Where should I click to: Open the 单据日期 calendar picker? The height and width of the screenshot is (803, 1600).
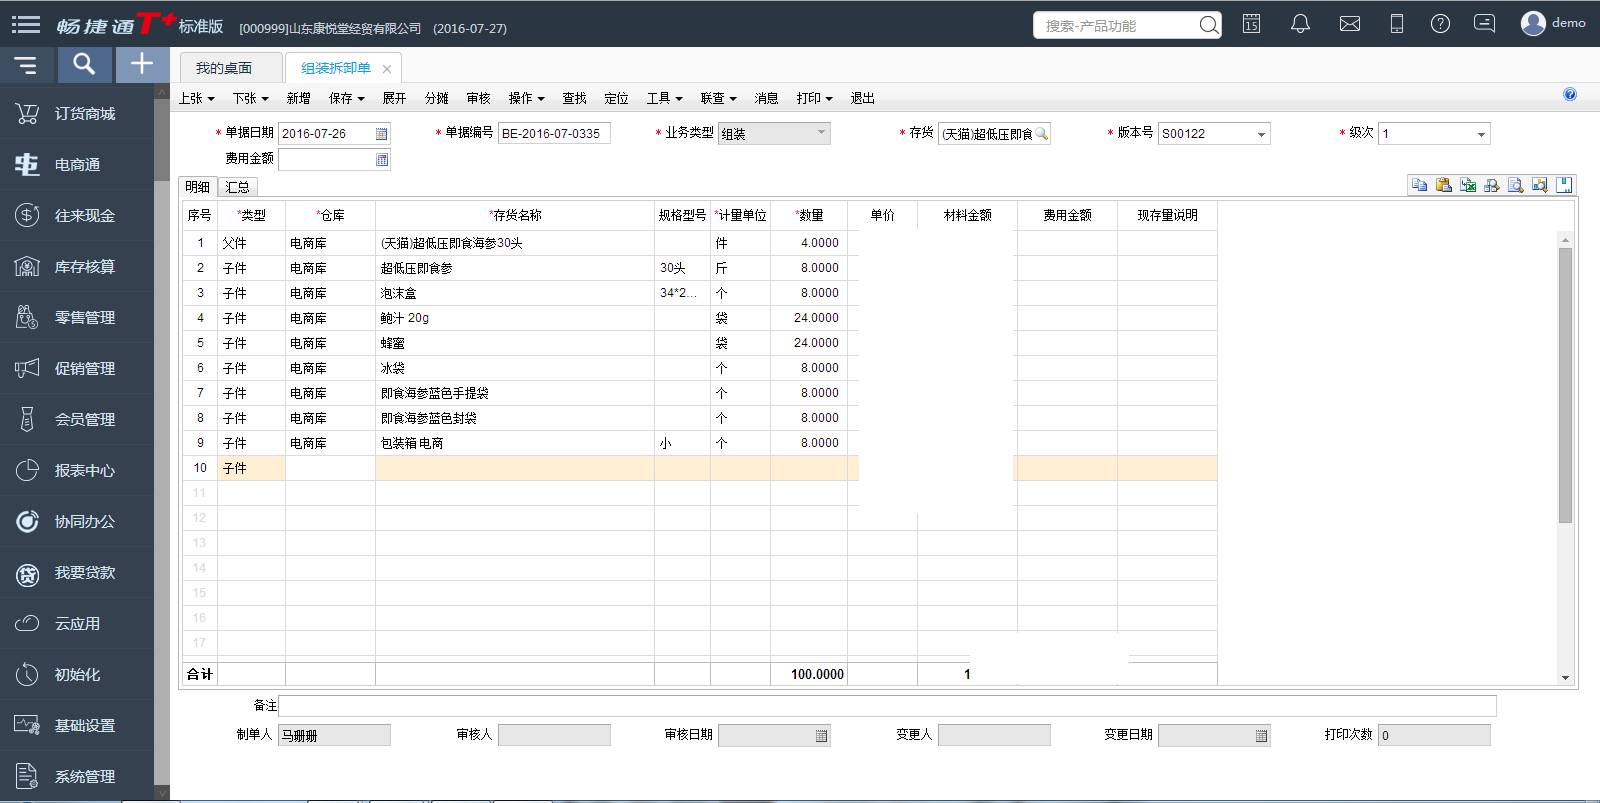coord(381,134)
